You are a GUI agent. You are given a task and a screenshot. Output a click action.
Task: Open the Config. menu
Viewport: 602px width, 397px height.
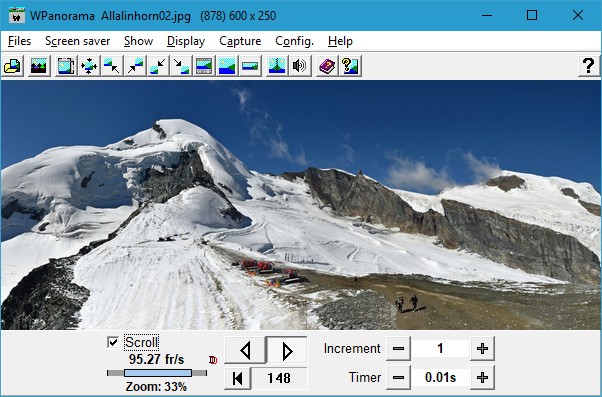click(294, 41)
